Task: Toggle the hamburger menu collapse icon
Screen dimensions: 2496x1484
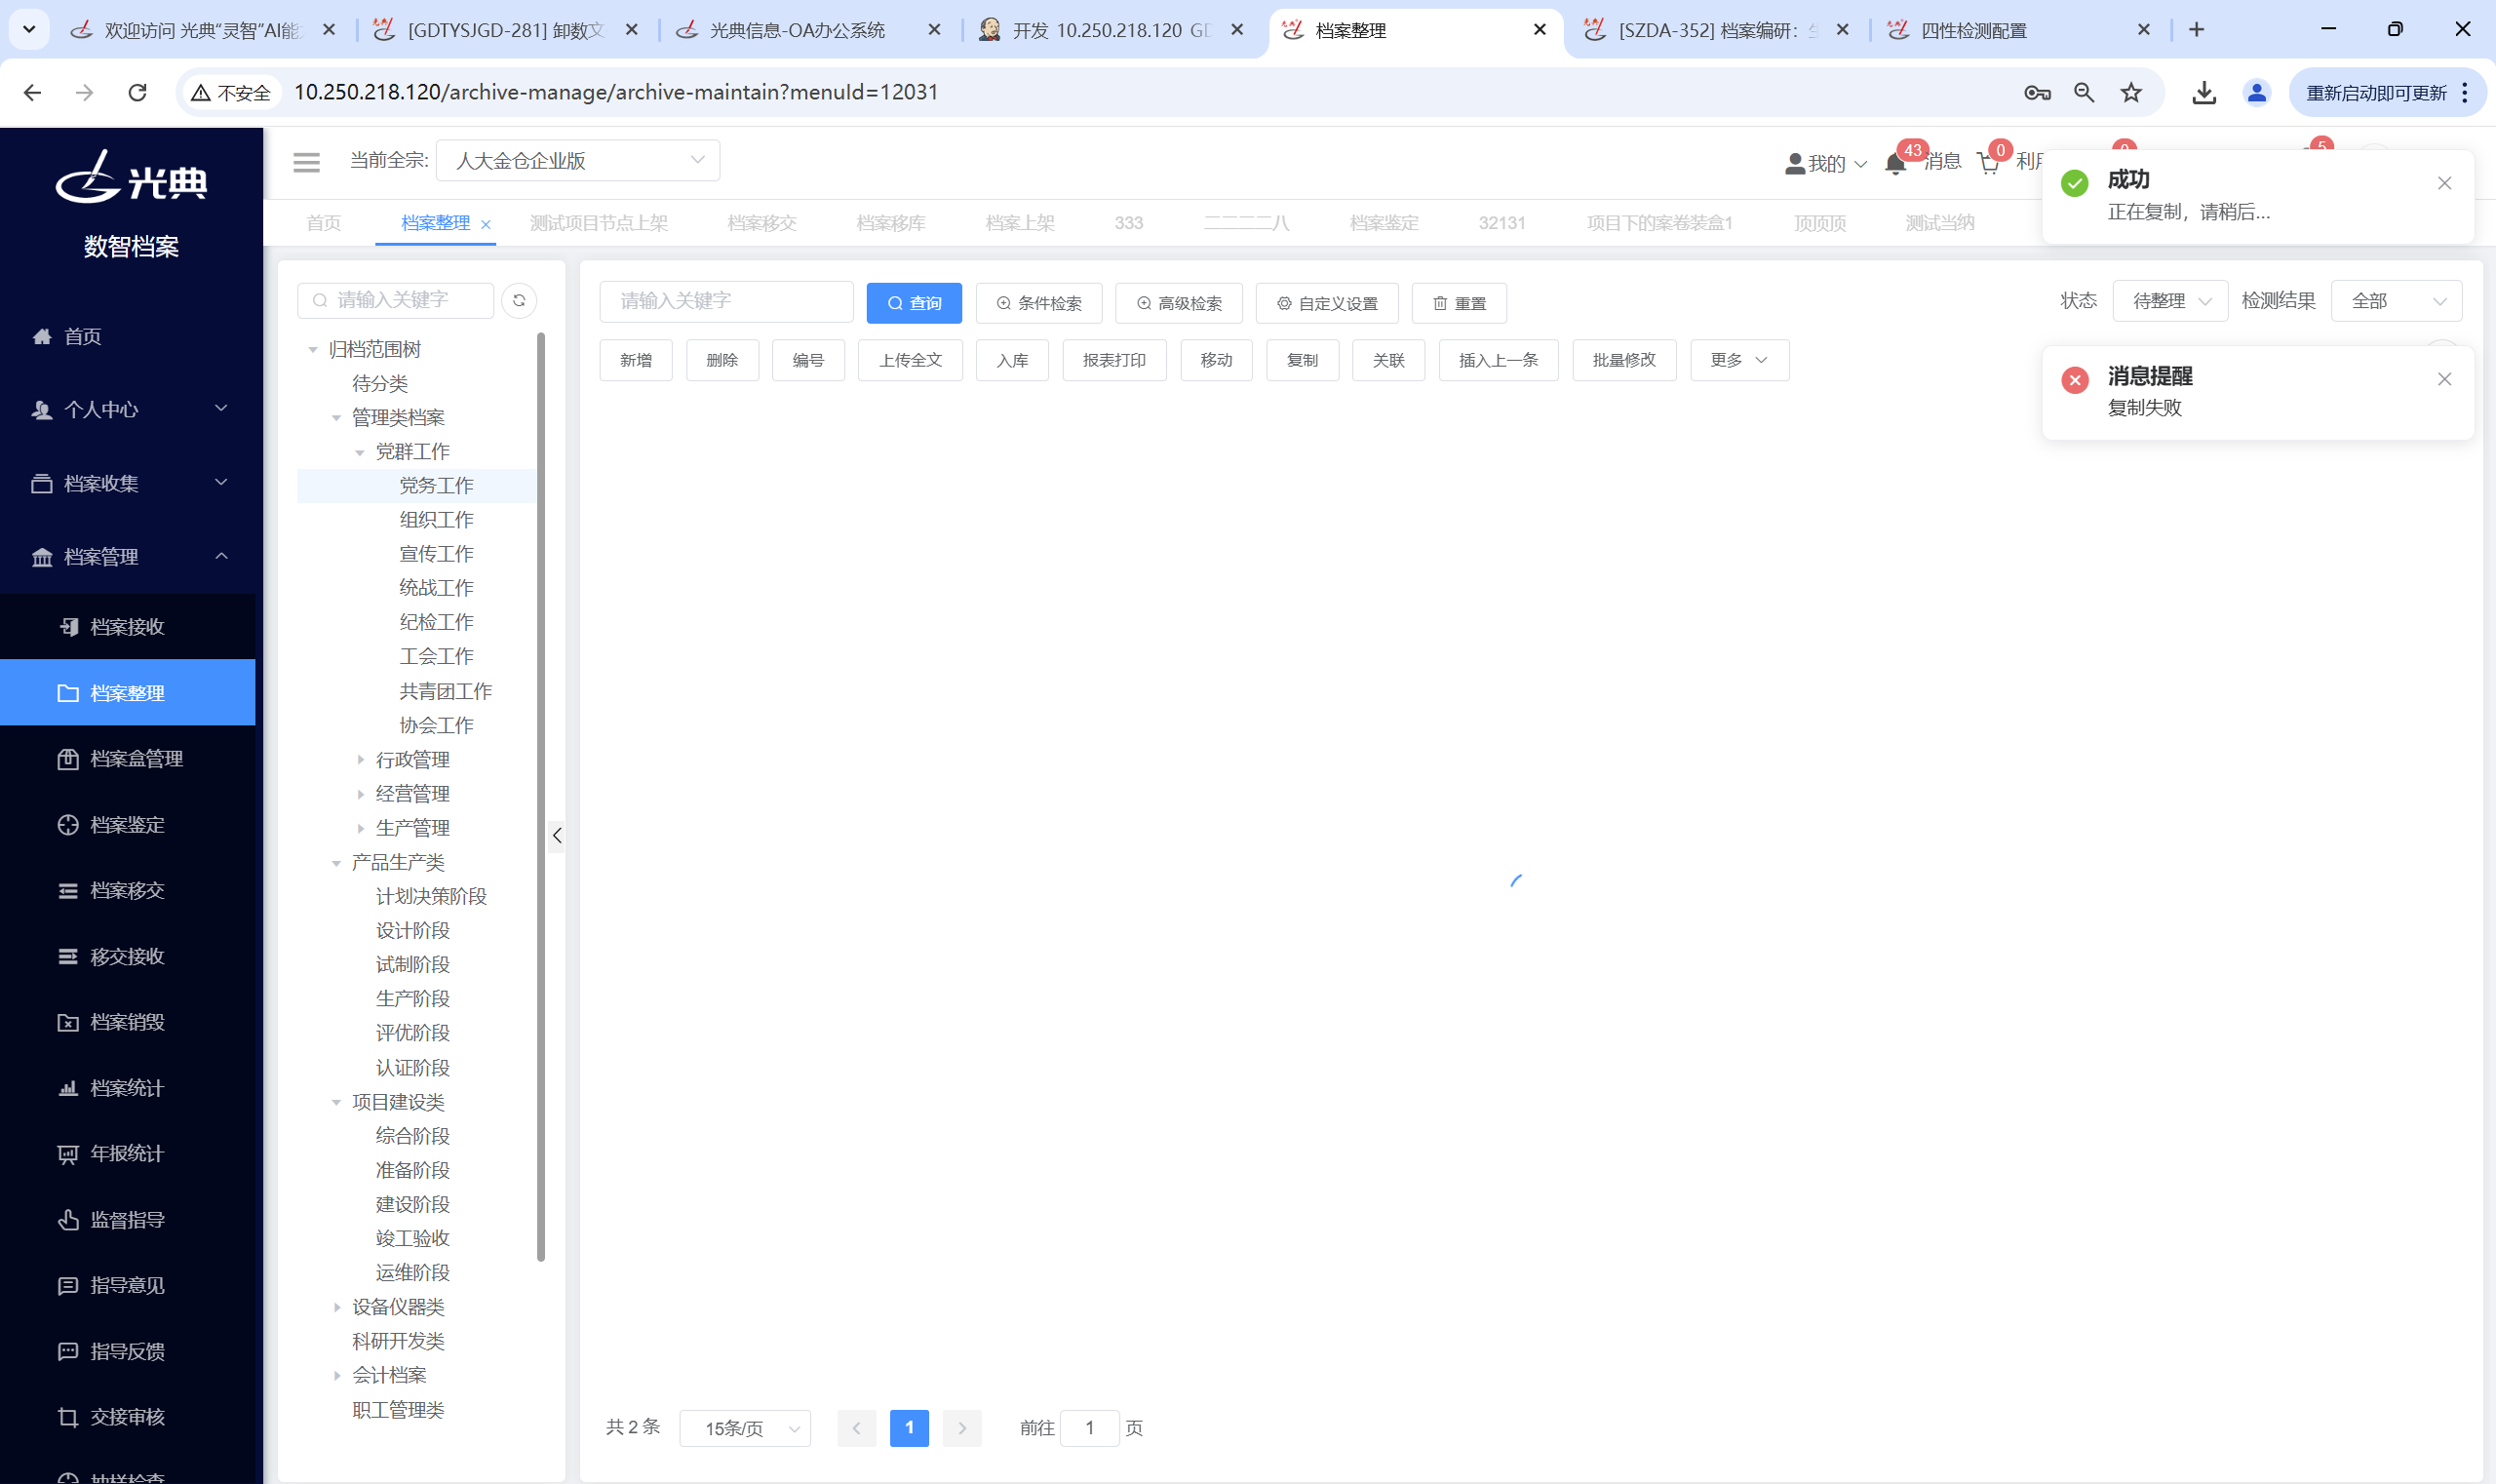Action: pos(306,161)
